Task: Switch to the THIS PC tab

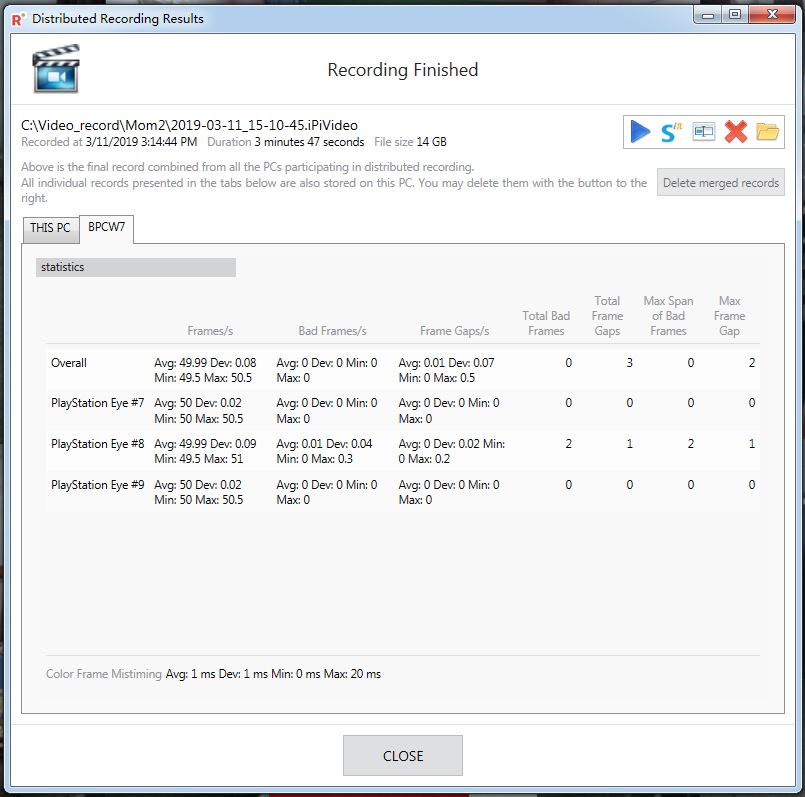Action: pos(50,228)
